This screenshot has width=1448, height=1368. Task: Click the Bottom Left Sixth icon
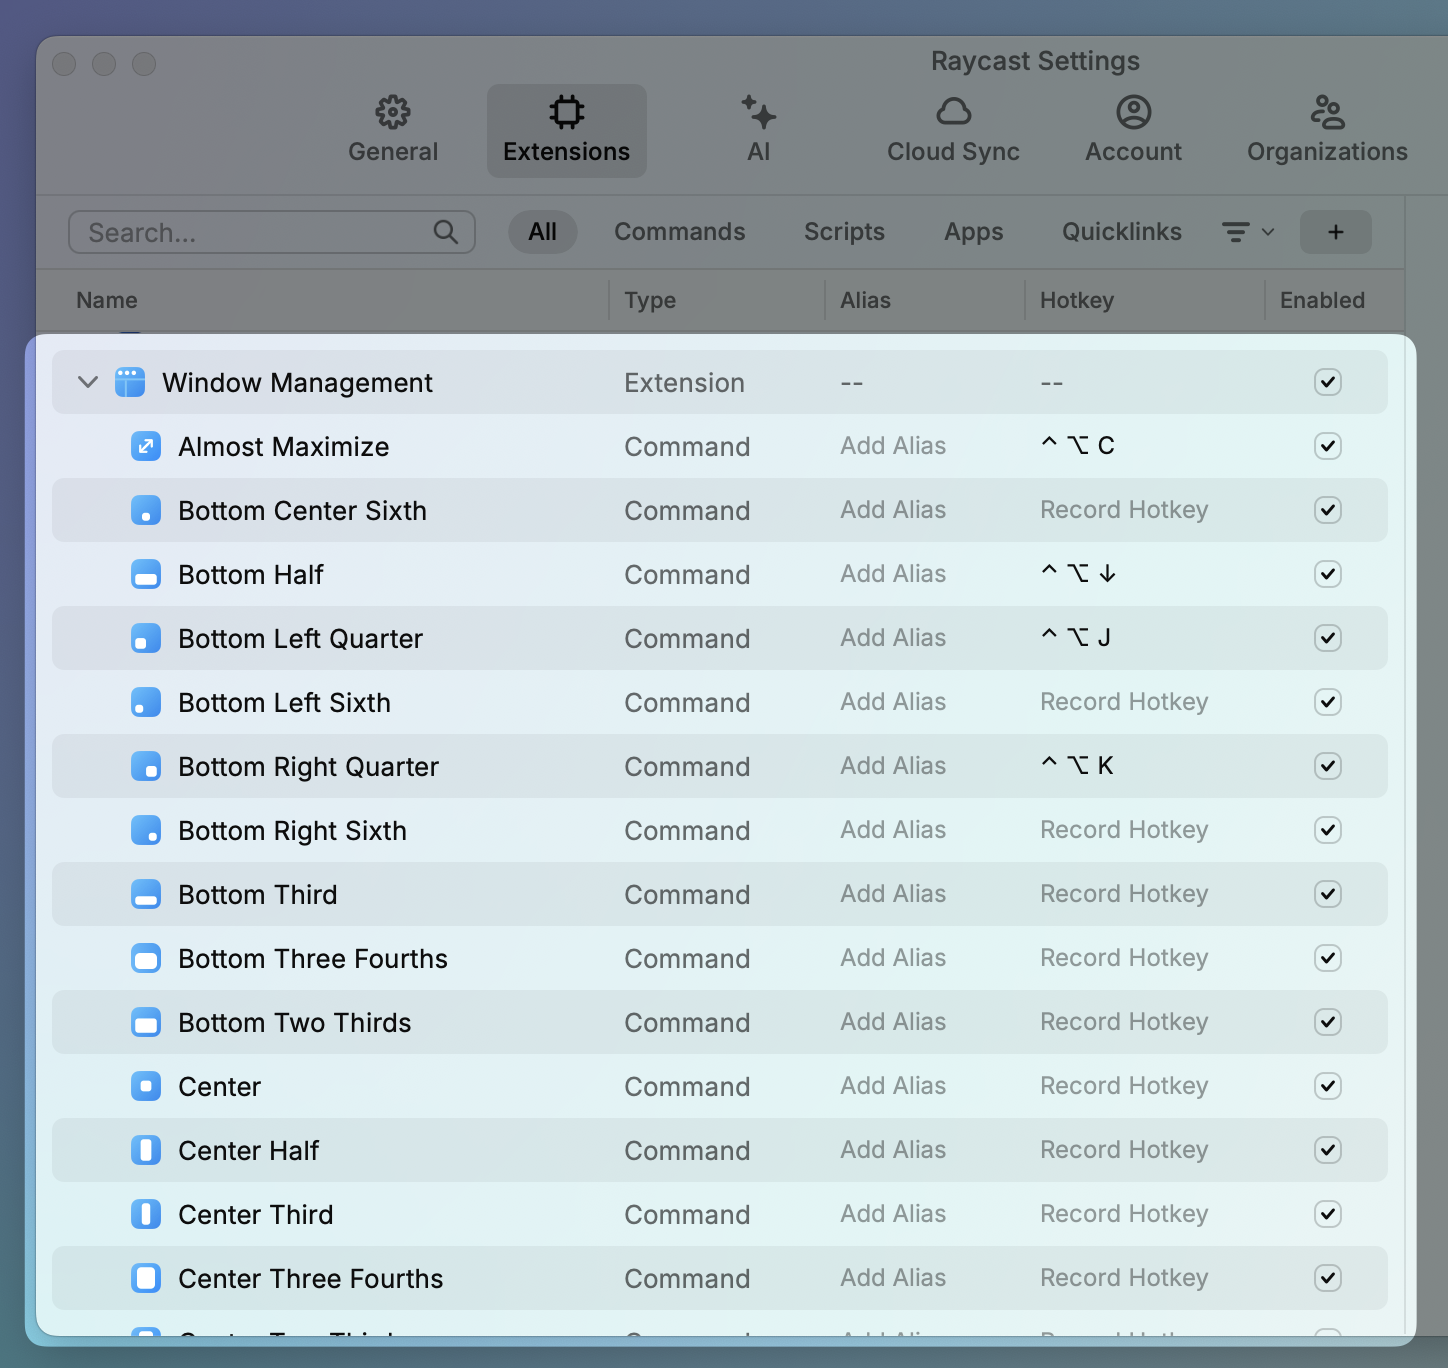click(146, 702)
